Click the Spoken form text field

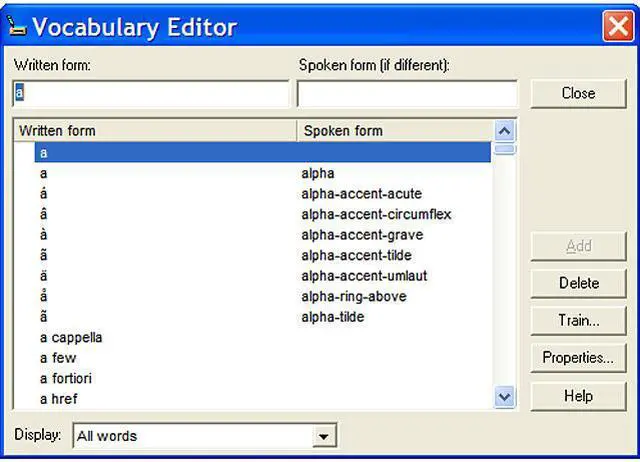[407, 94]
